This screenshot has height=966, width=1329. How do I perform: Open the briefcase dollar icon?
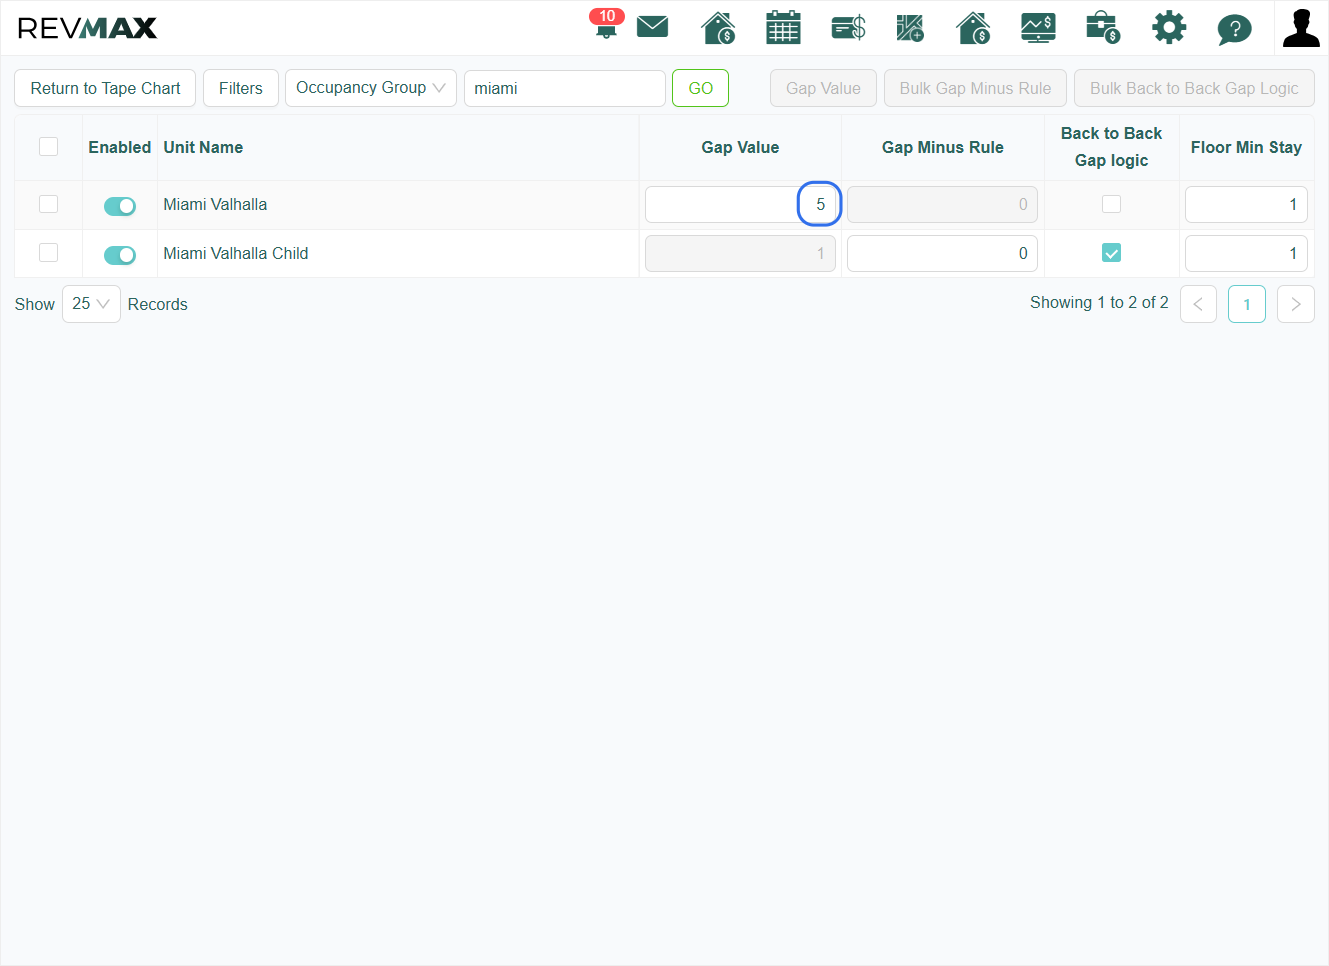(x=1103, y=28)
